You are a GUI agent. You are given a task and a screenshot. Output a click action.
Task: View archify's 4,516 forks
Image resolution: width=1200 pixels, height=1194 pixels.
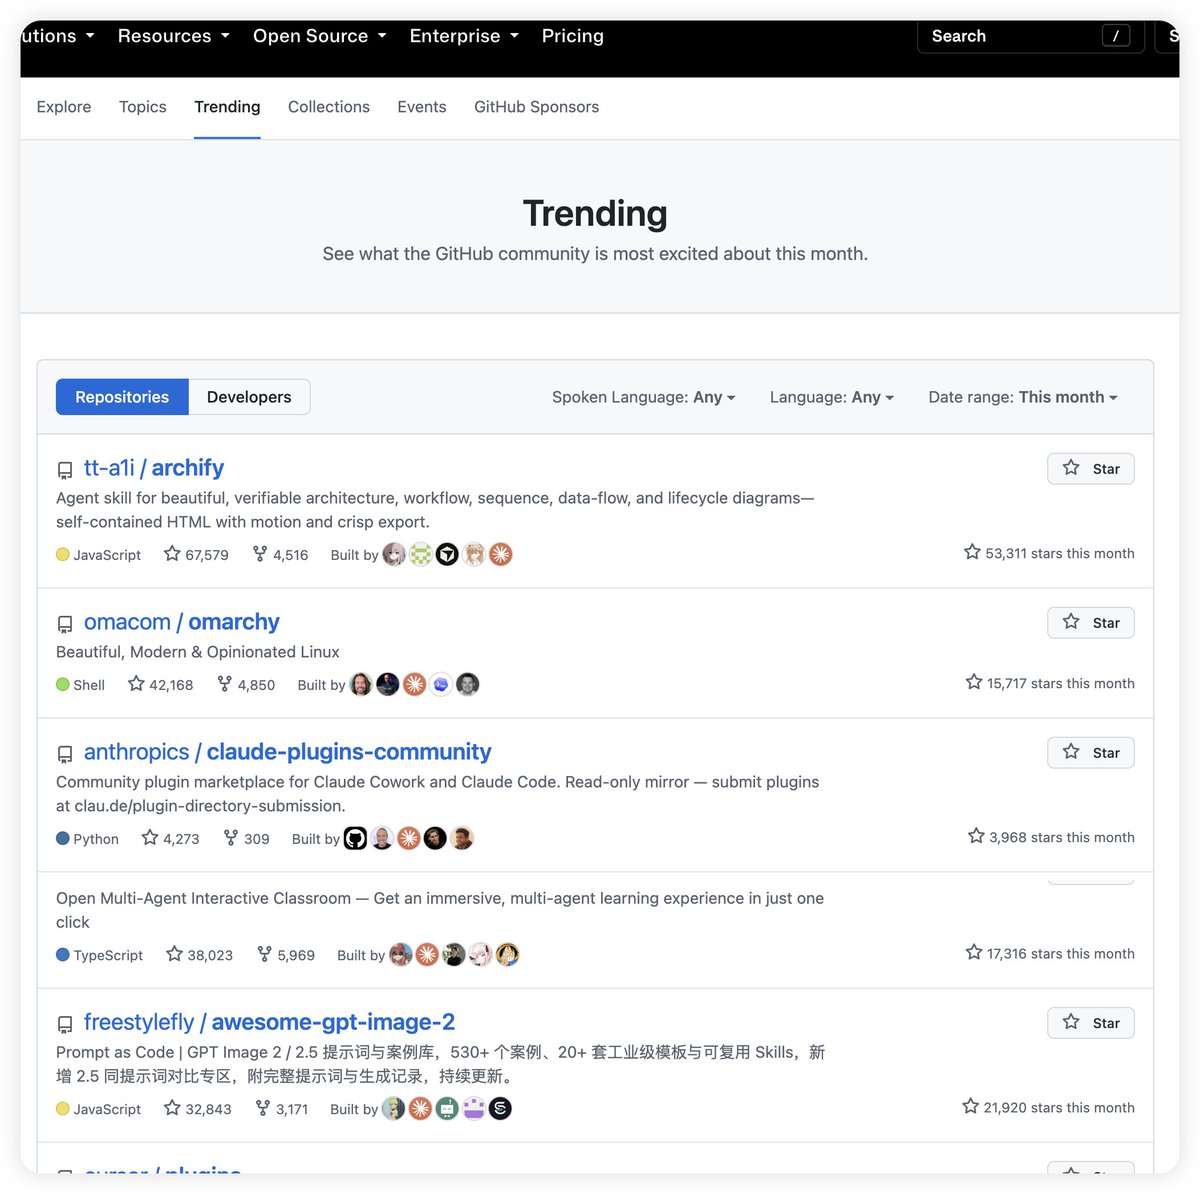click(x=280, y=554)
